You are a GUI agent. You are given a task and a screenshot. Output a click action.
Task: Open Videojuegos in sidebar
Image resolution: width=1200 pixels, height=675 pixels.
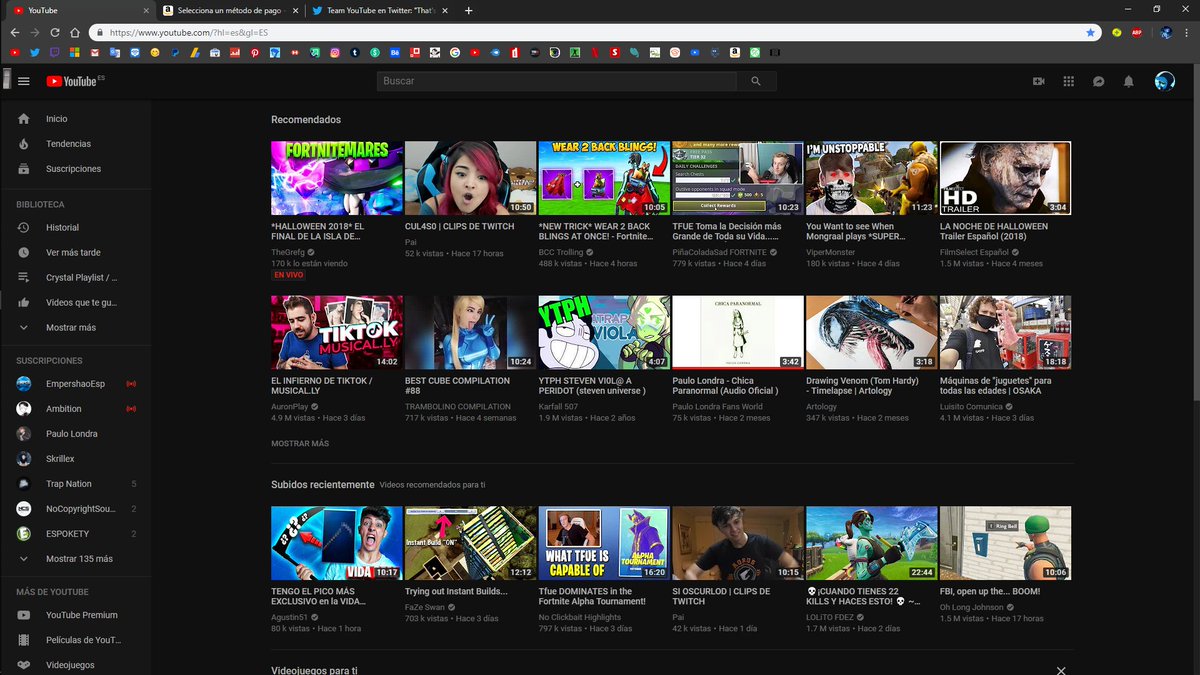pos(76,664)
